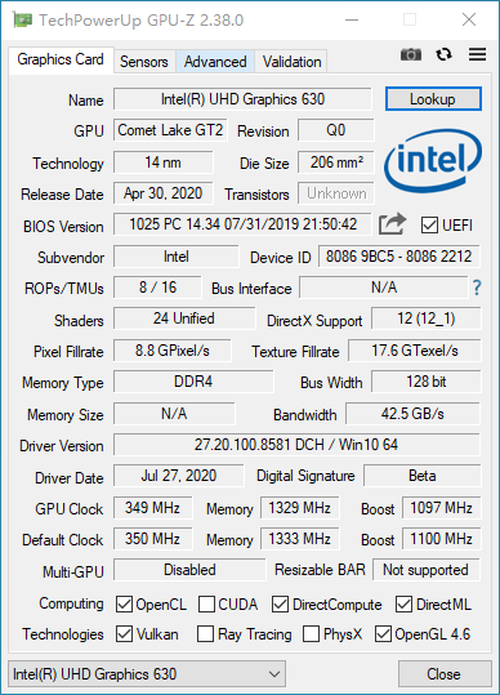Toggle the UEFI checkbox
This screenshot has height=695, width=500.
(x=429, y=225)
